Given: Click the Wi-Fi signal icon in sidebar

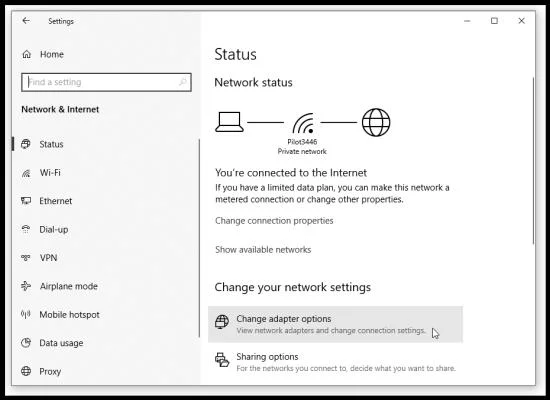Looking at the screenshot, I should [x=26, y=173].
